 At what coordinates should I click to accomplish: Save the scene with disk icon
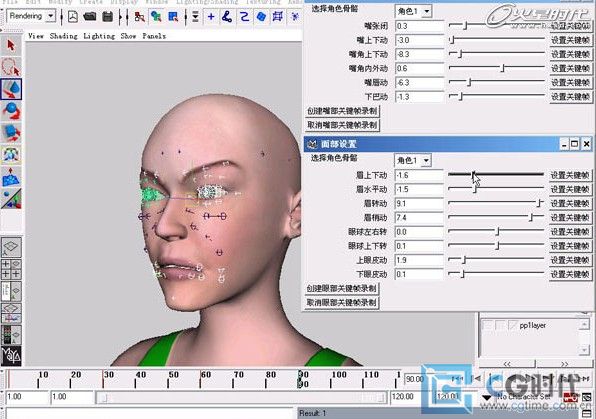coord(108,16)
